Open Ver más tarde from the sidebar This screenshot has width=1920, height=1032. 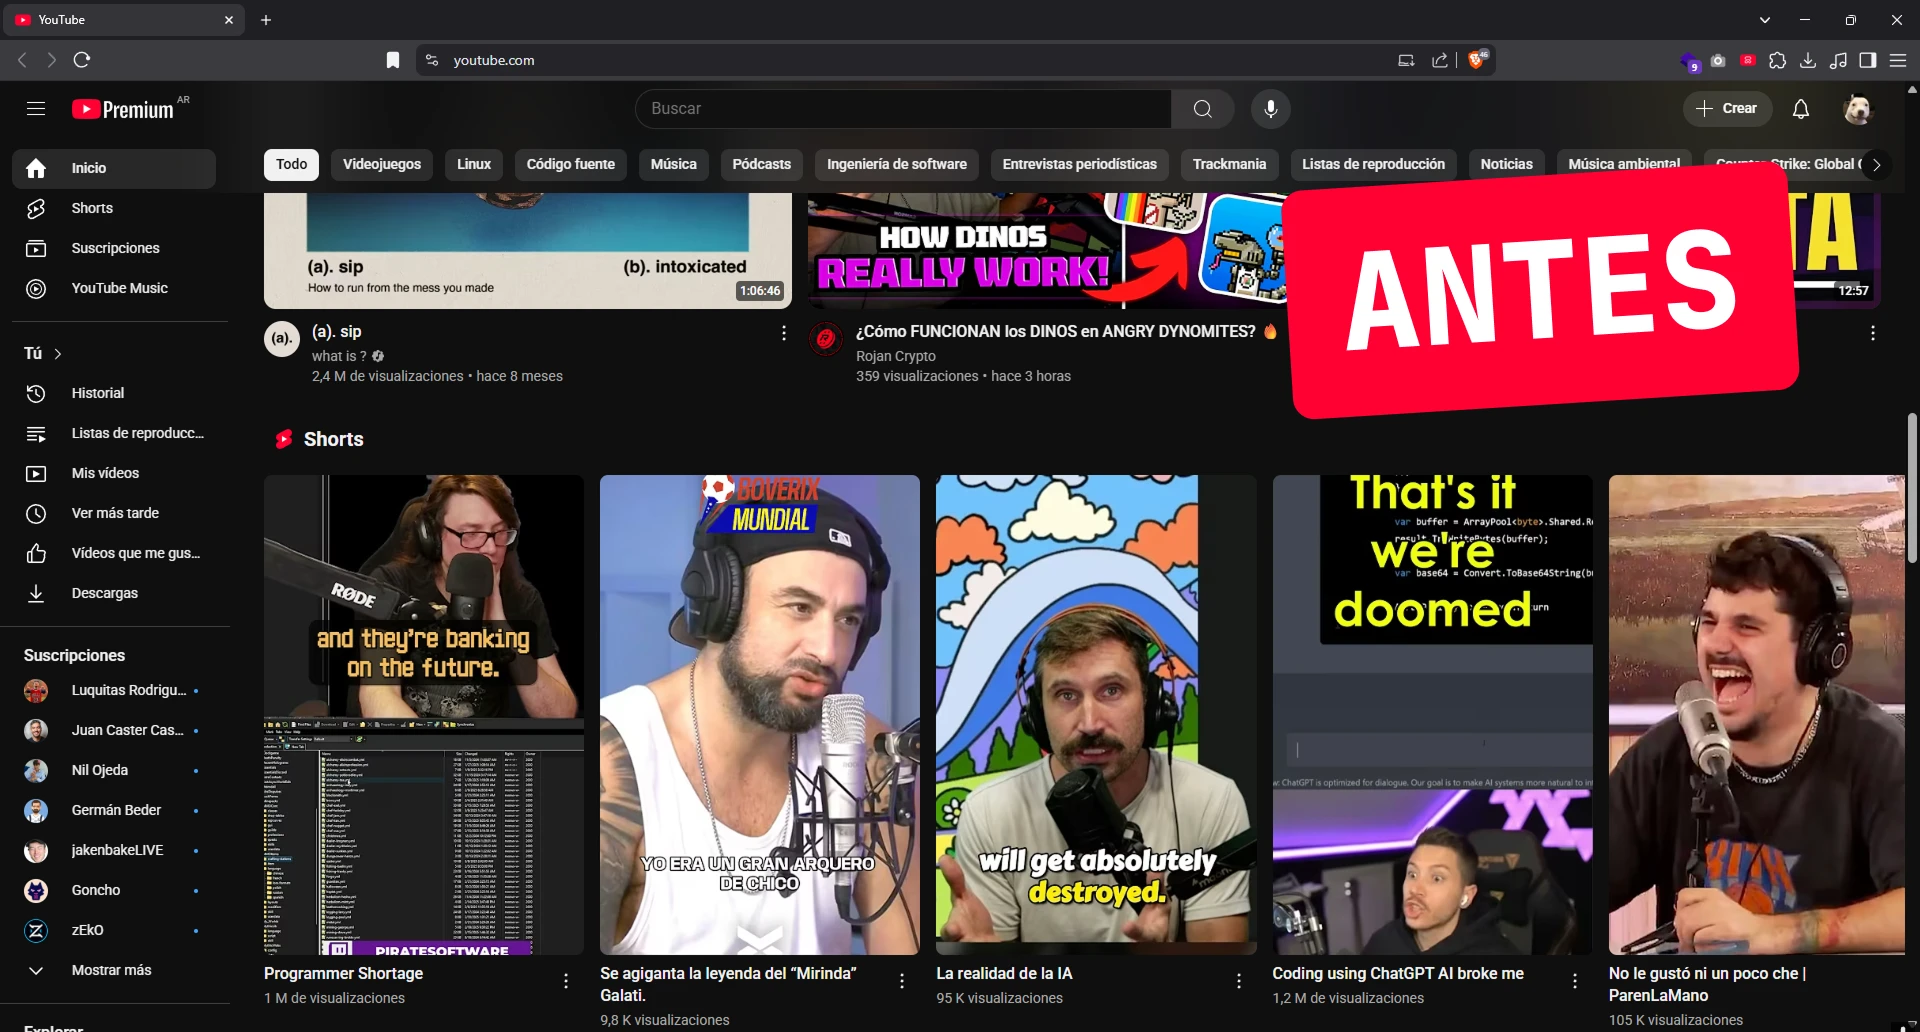114,513
